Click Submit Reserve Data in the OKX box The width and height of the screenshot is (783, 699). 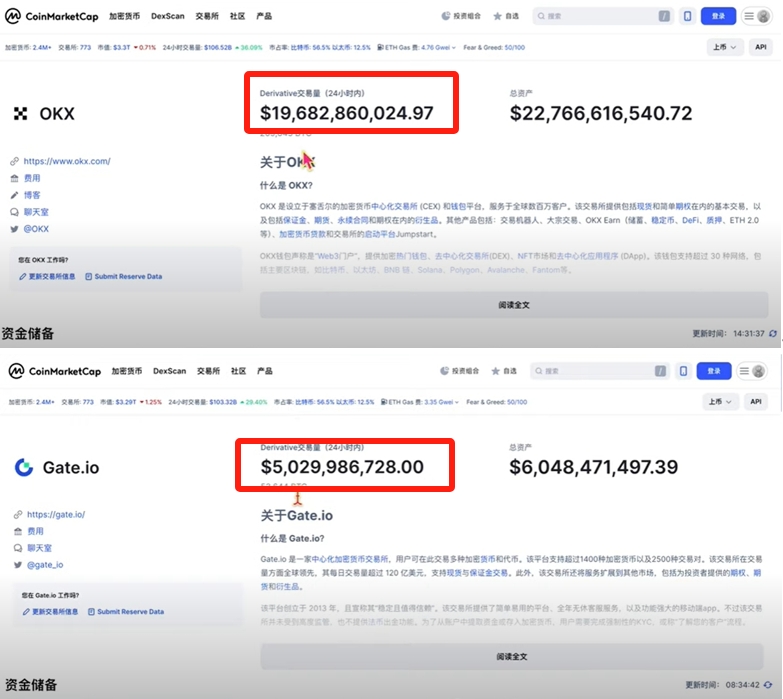(x=123, y=276)
